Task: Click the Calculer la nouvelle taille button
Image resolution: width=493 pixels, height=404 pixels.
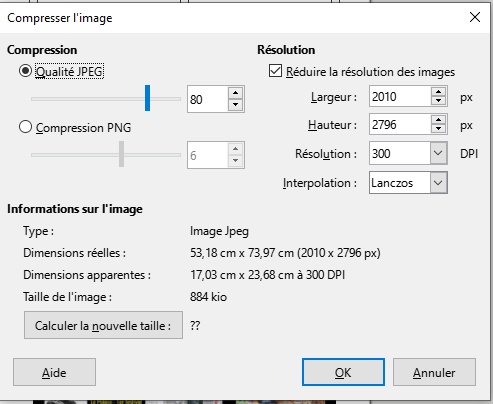Action: (103, 325)
